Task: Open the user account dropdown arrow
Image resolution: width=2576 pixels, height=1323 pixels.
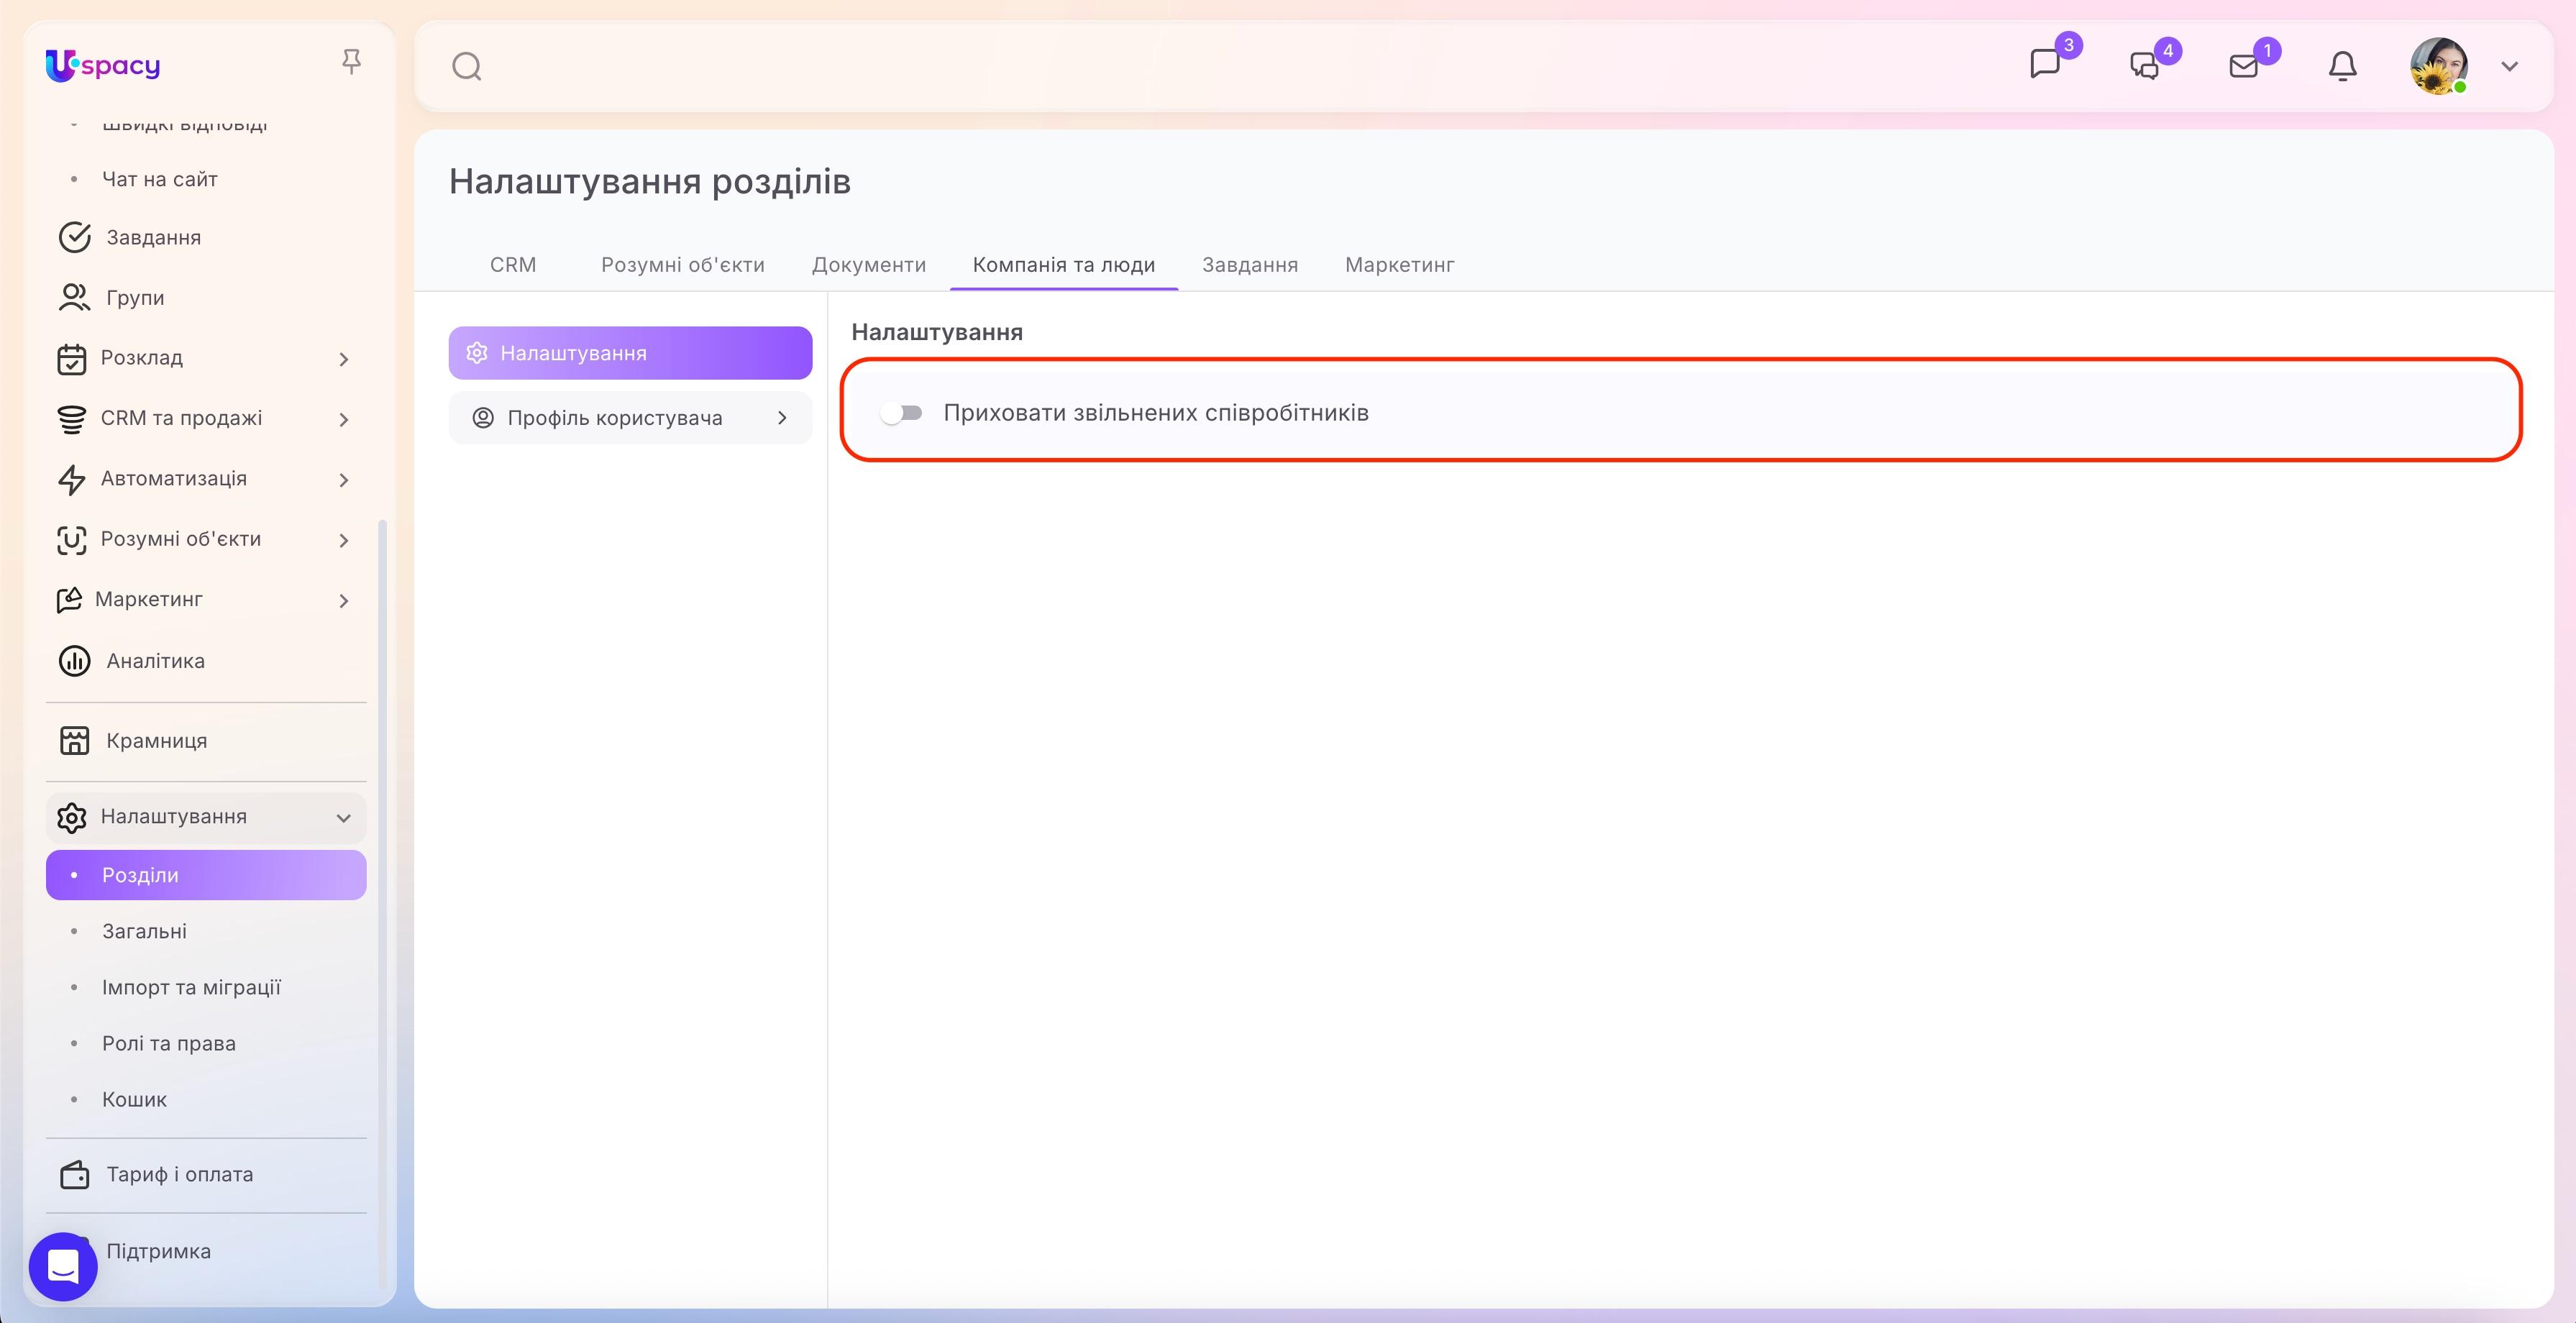Action: point(2509,67)
